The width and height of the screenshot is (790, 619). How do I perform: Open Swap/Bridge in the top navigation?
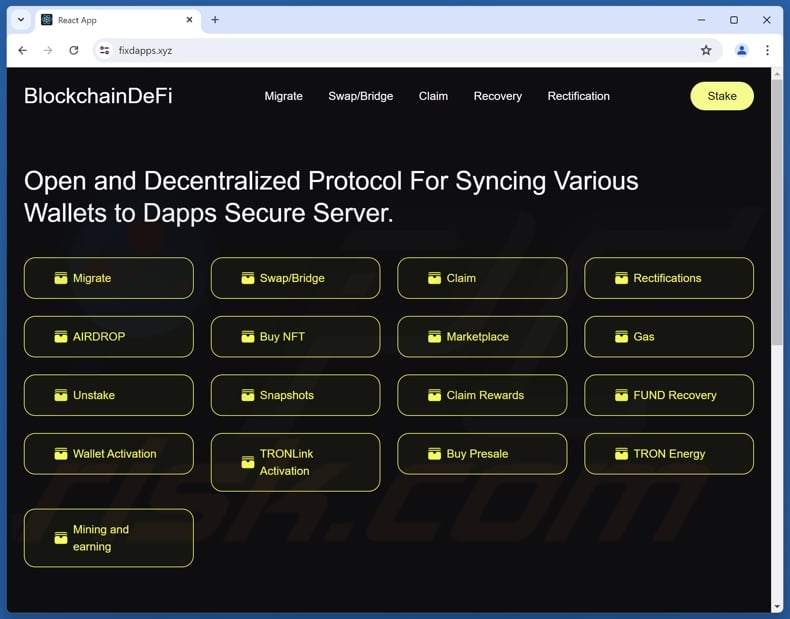[361, 96]
